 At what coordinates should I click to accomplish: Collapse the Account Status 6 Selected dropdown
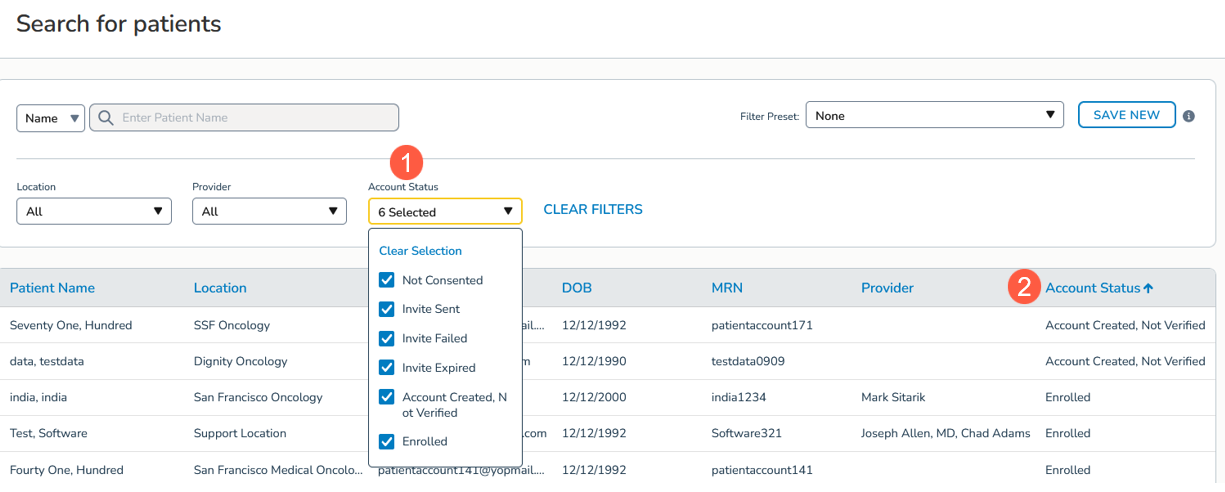445,211
